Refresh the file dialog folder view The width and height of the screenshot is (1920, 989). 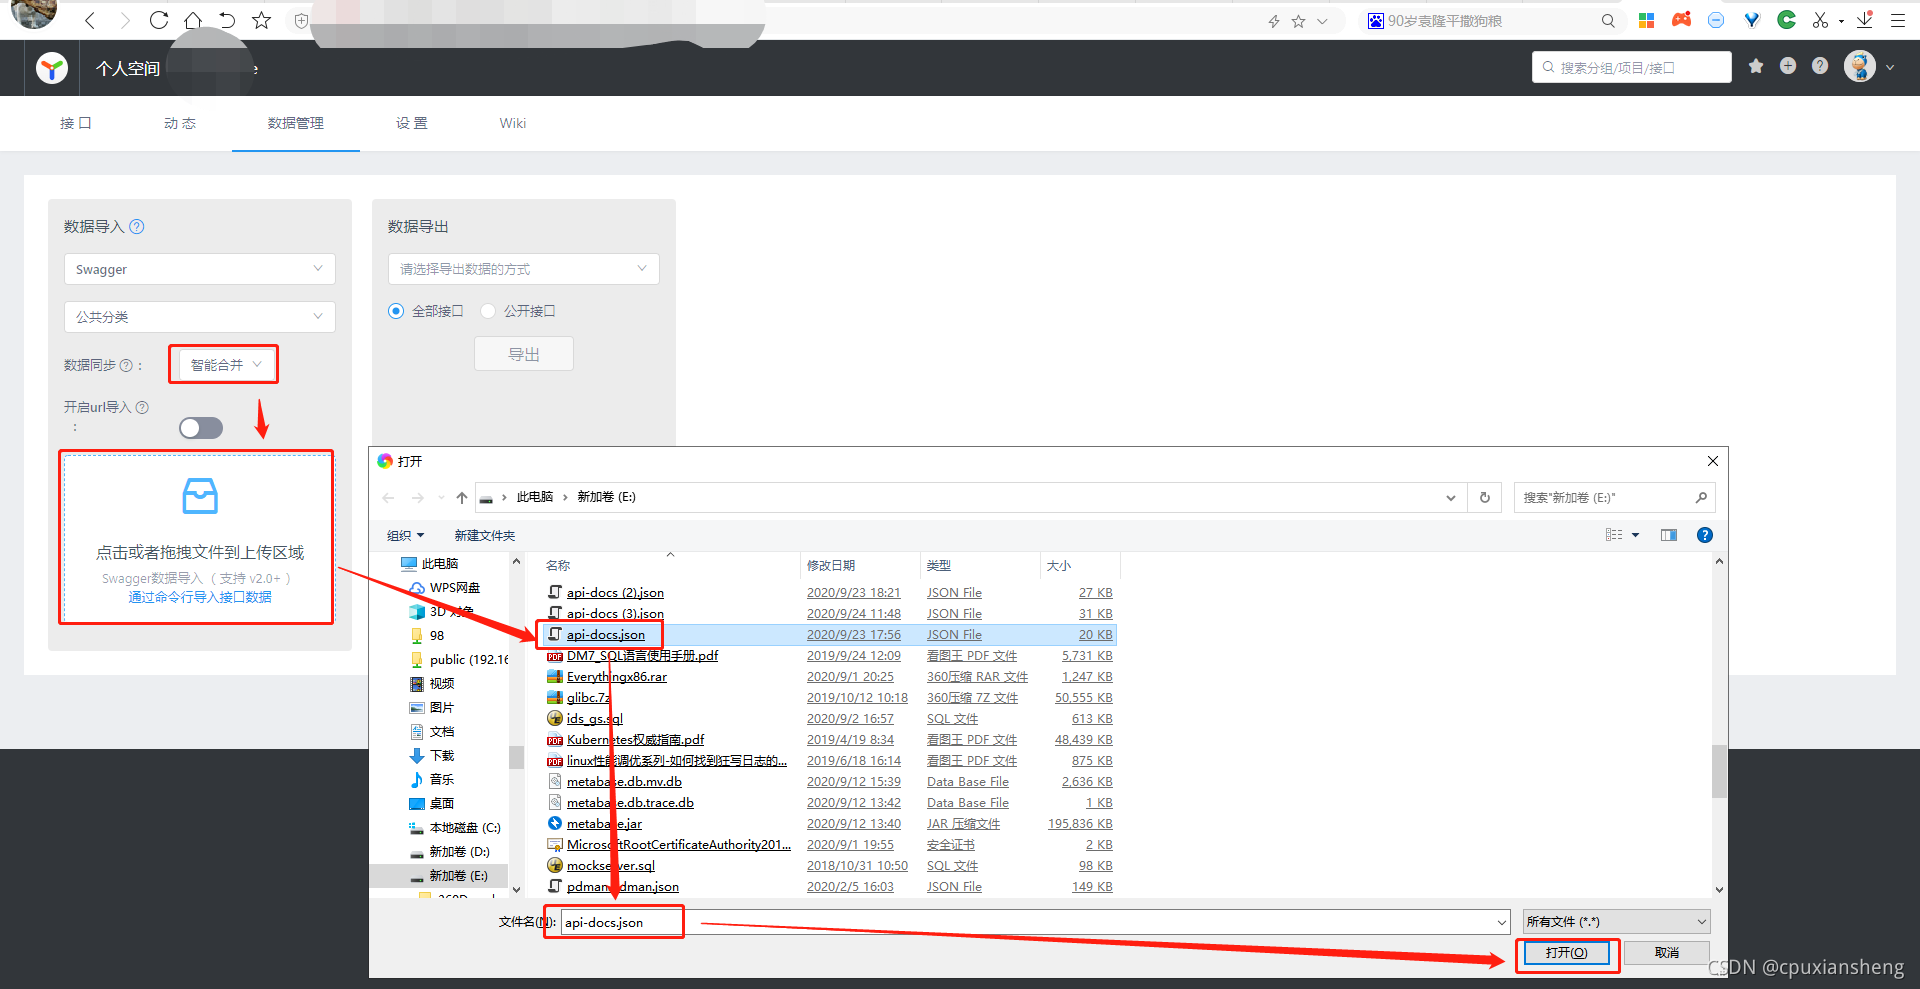[1485, 497]
